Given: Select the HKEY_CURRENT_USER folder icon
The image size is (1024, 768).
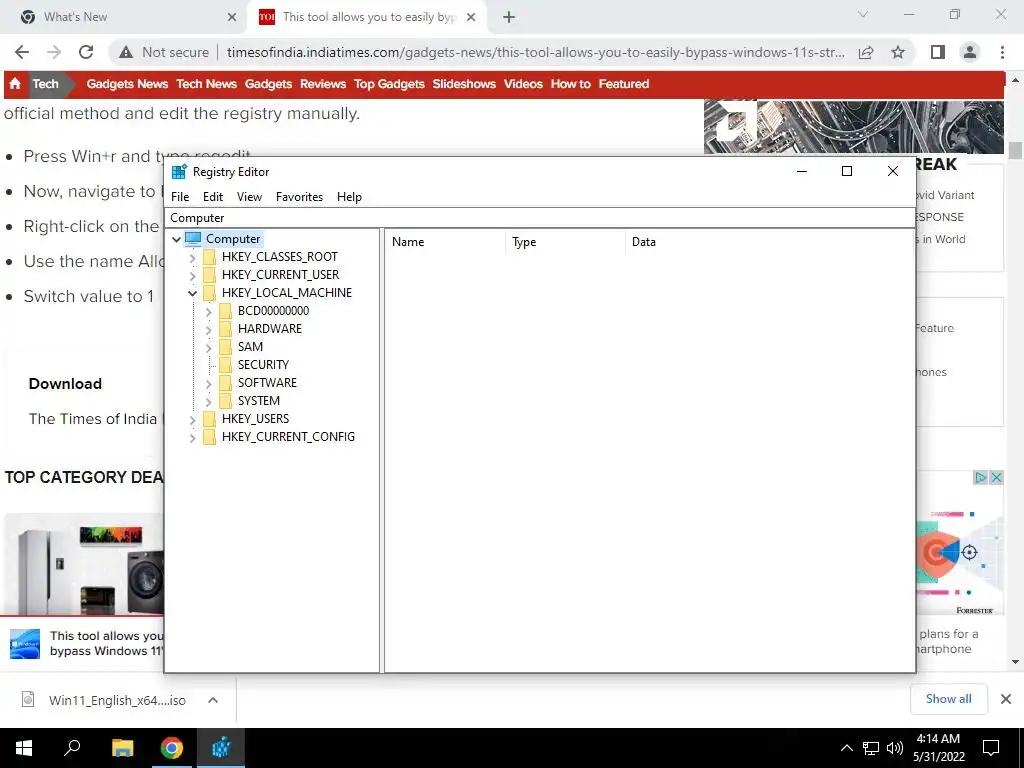Looking at the screenshot, I should pos(209,275).
